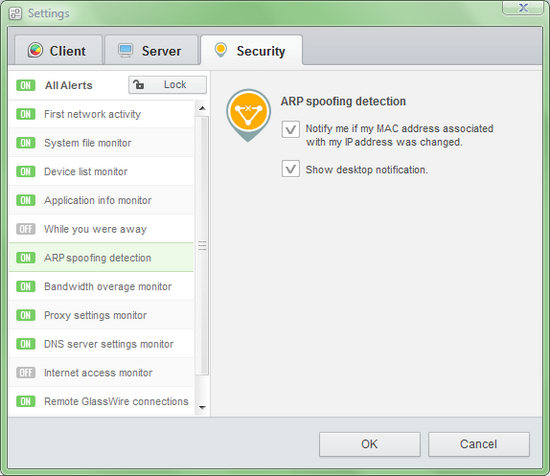Image resolution: width=550 pixels, height=476 pixels.
Task: Click the padlock icon on Lock button
Action: point(139,85)
